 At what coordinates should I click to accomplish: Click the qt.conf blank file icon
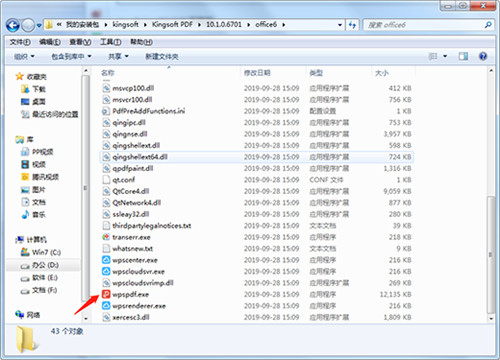coord(106,180)
